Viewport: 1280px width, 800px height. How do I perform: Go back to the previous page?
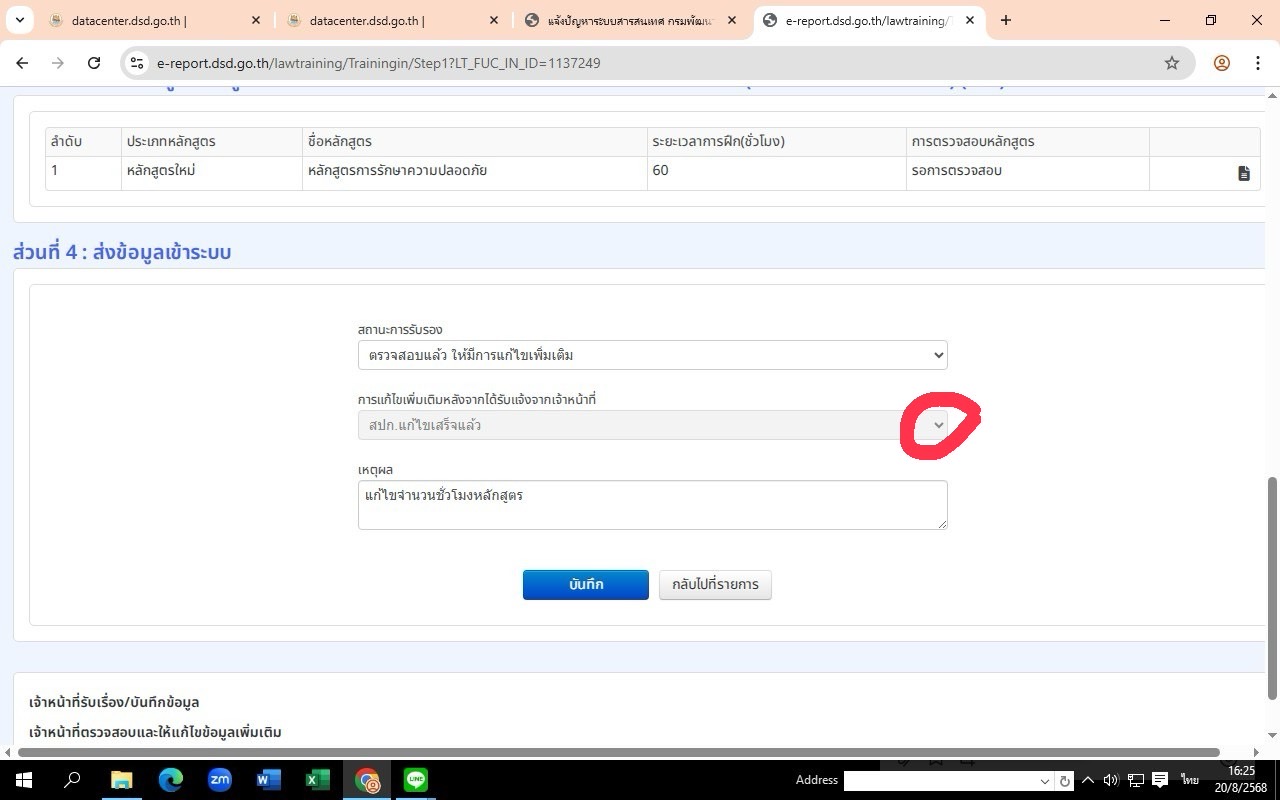tap(22, 63)
